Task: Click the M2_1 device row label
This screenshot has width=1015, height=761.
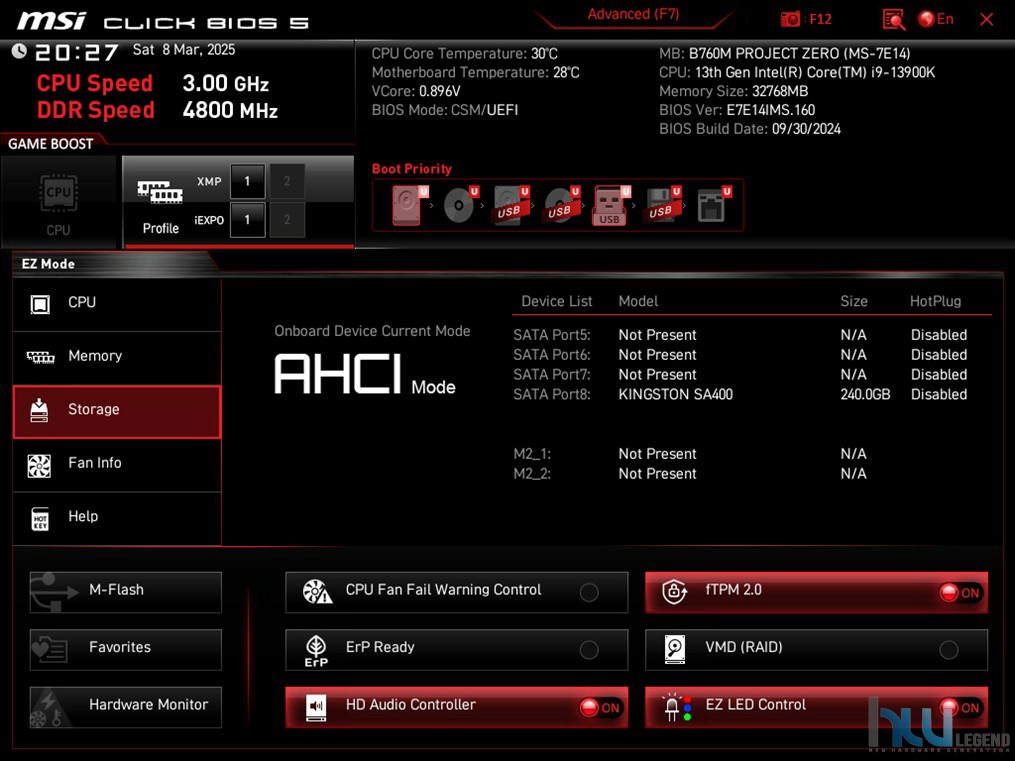Action: 532,454
